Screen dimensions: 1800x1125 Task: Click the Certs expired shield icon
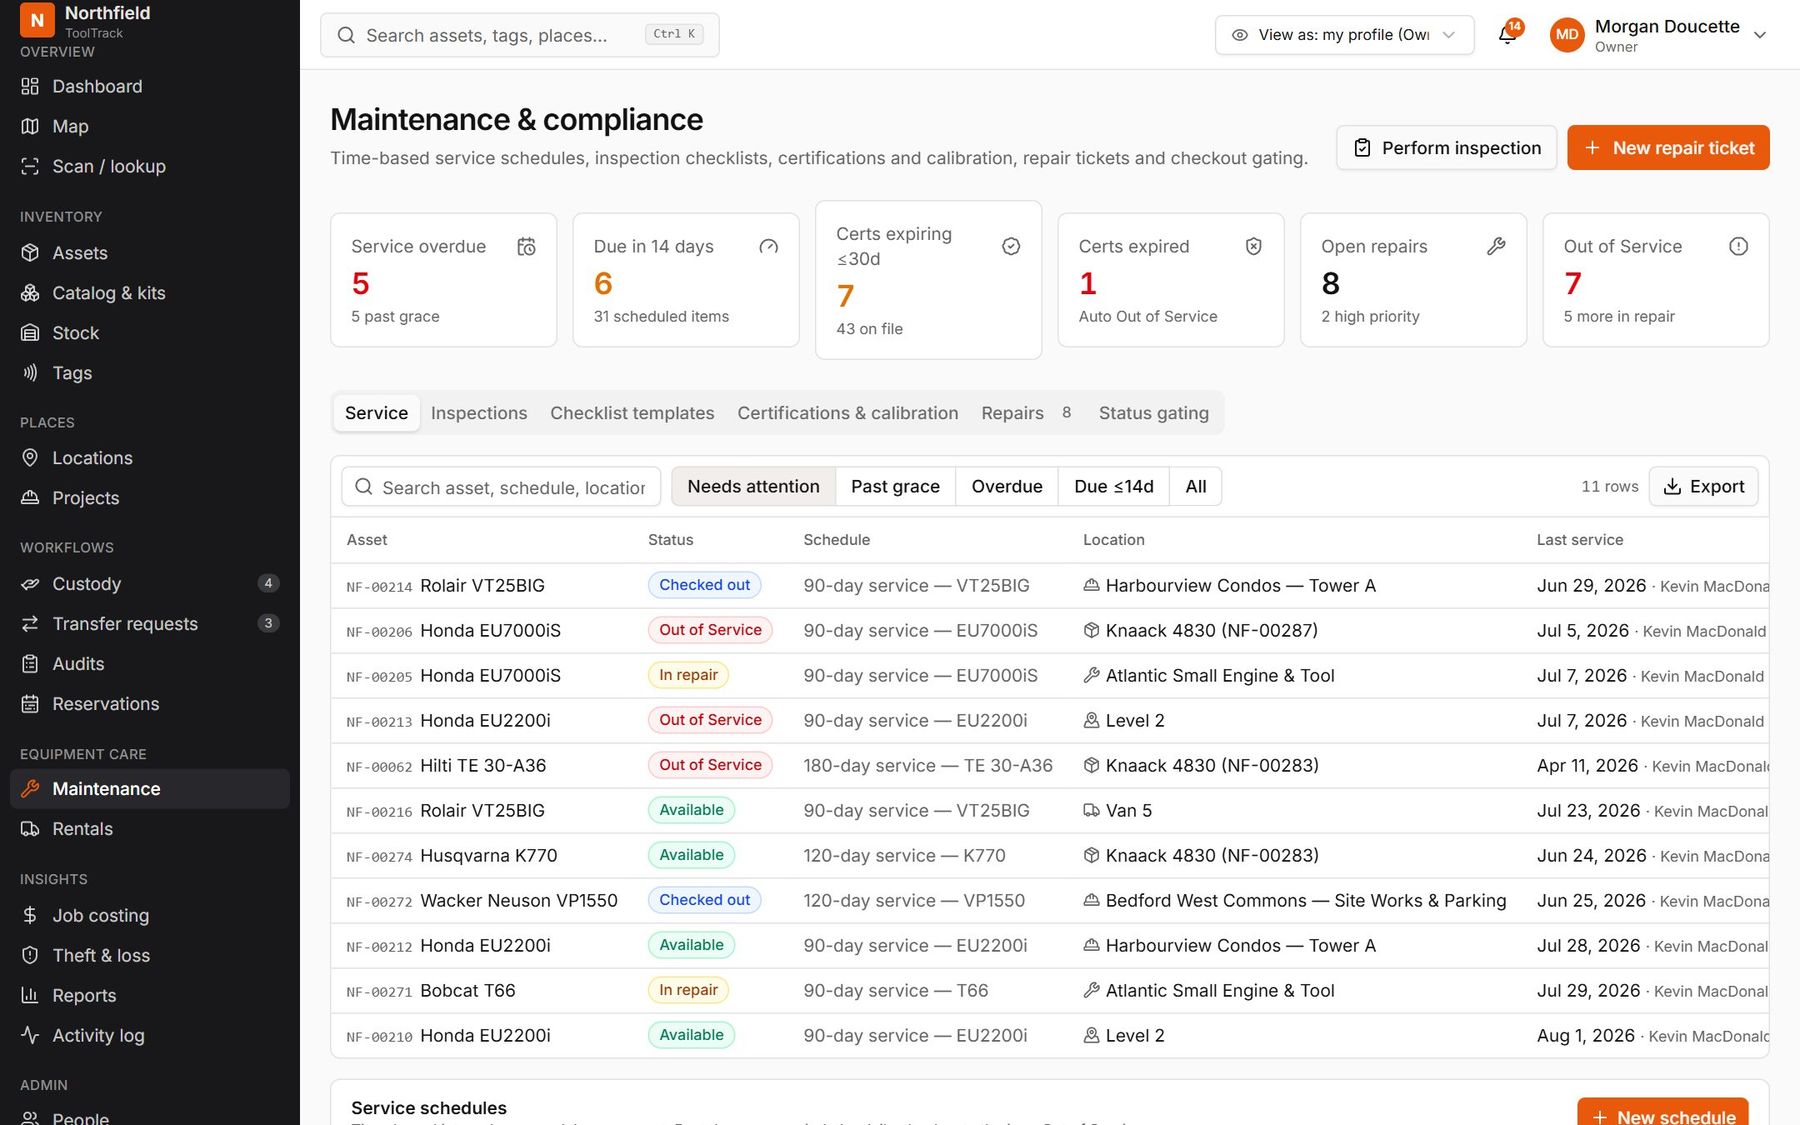coord(1254,246)
